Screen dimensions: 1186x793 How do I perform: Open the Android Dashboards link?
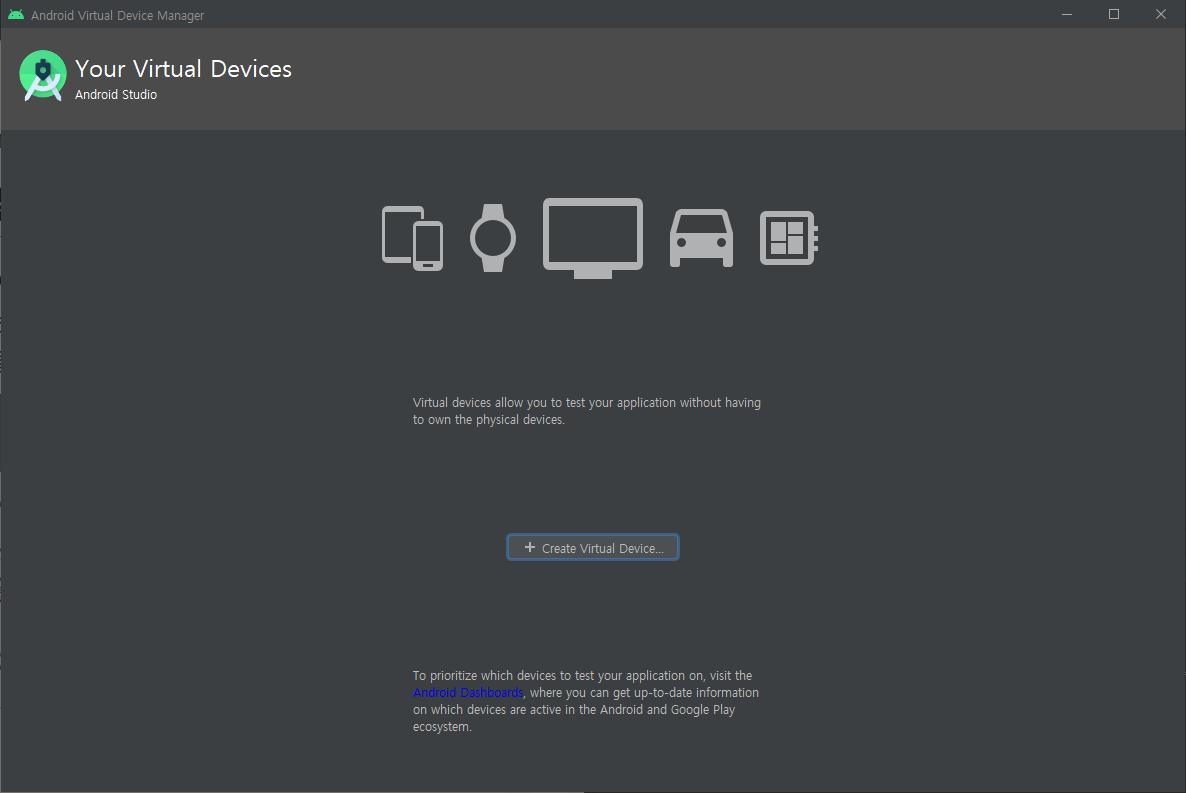click(468, 692)
